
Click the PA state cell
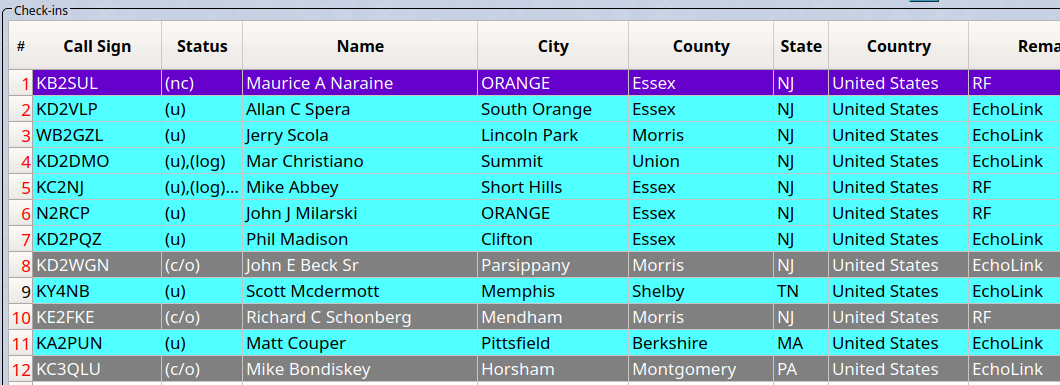[x=801, y=369]
